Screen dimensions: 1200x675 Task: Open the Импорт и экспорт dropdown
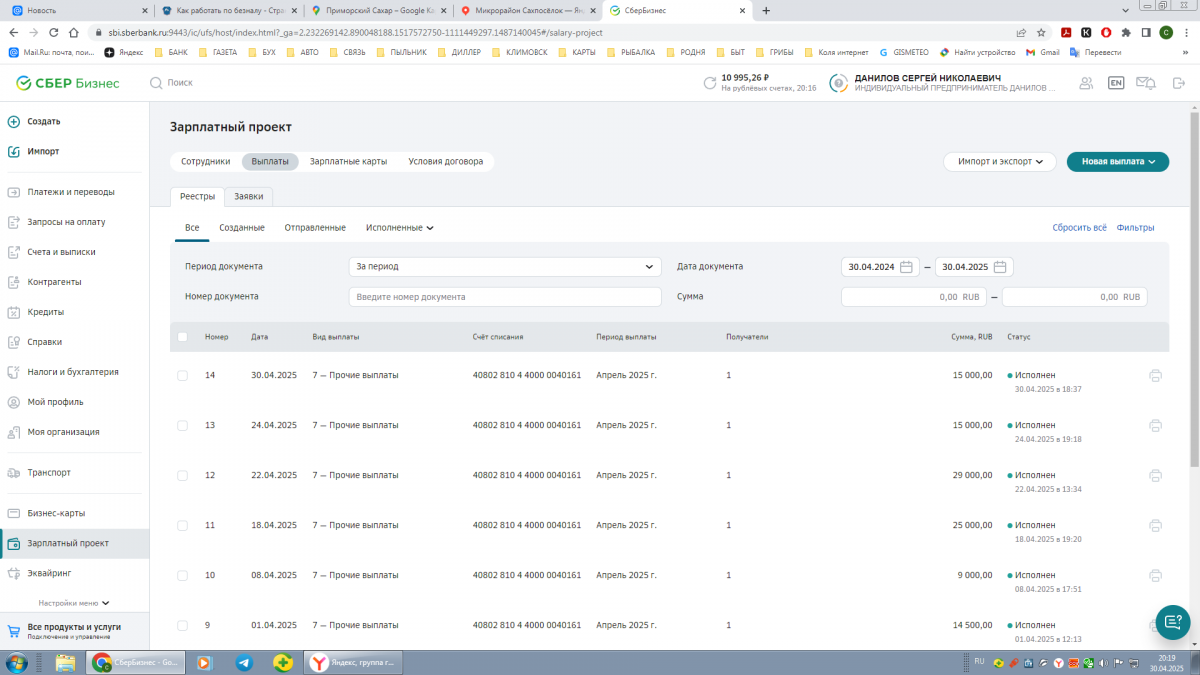(x=999, y=161)
